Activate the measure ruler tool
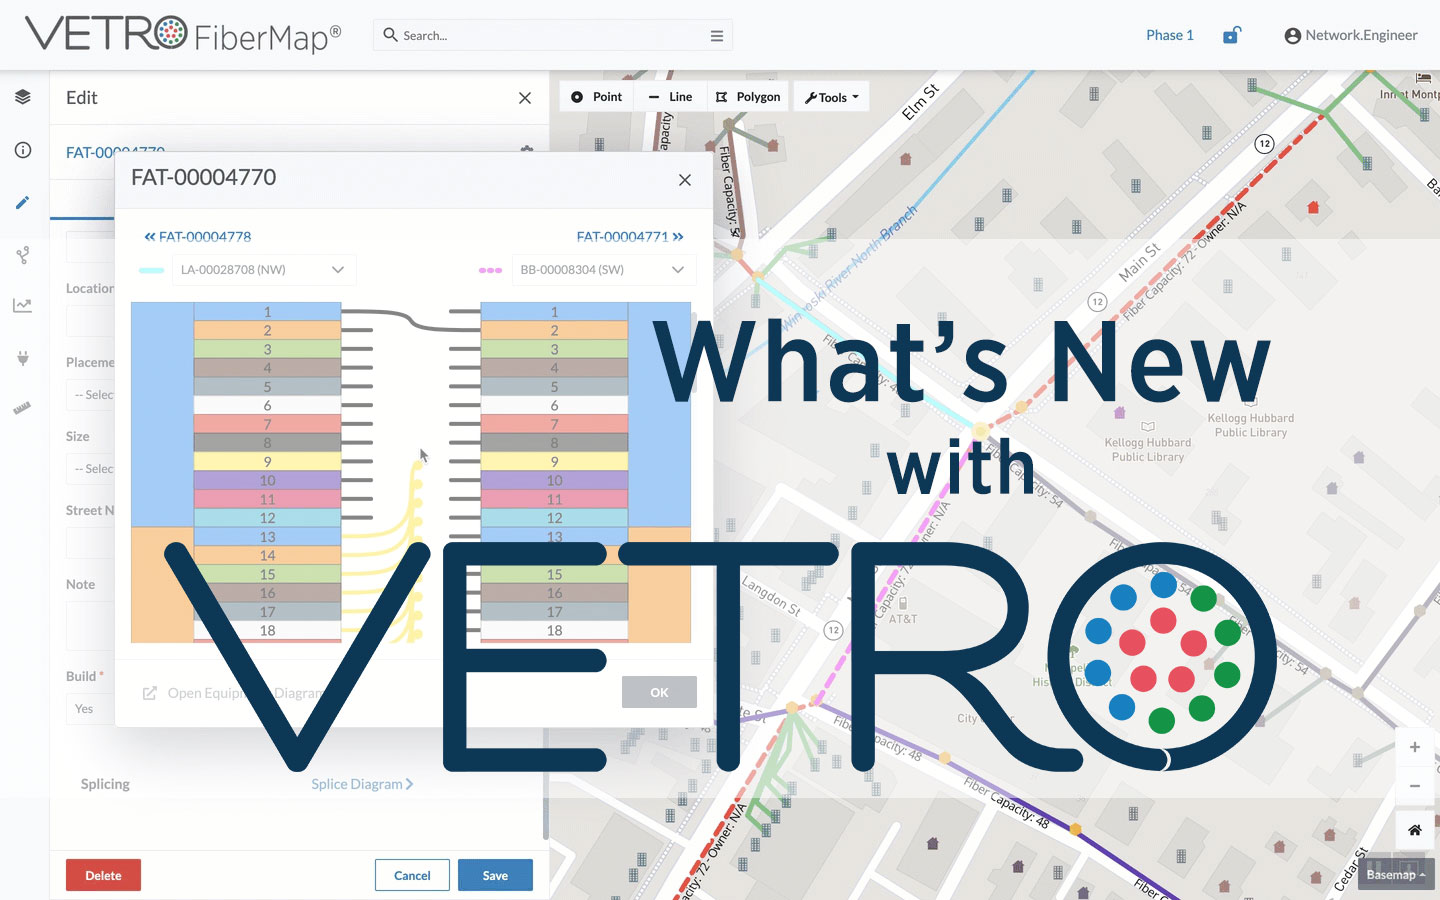1440x900 pixels. point(22,407)
